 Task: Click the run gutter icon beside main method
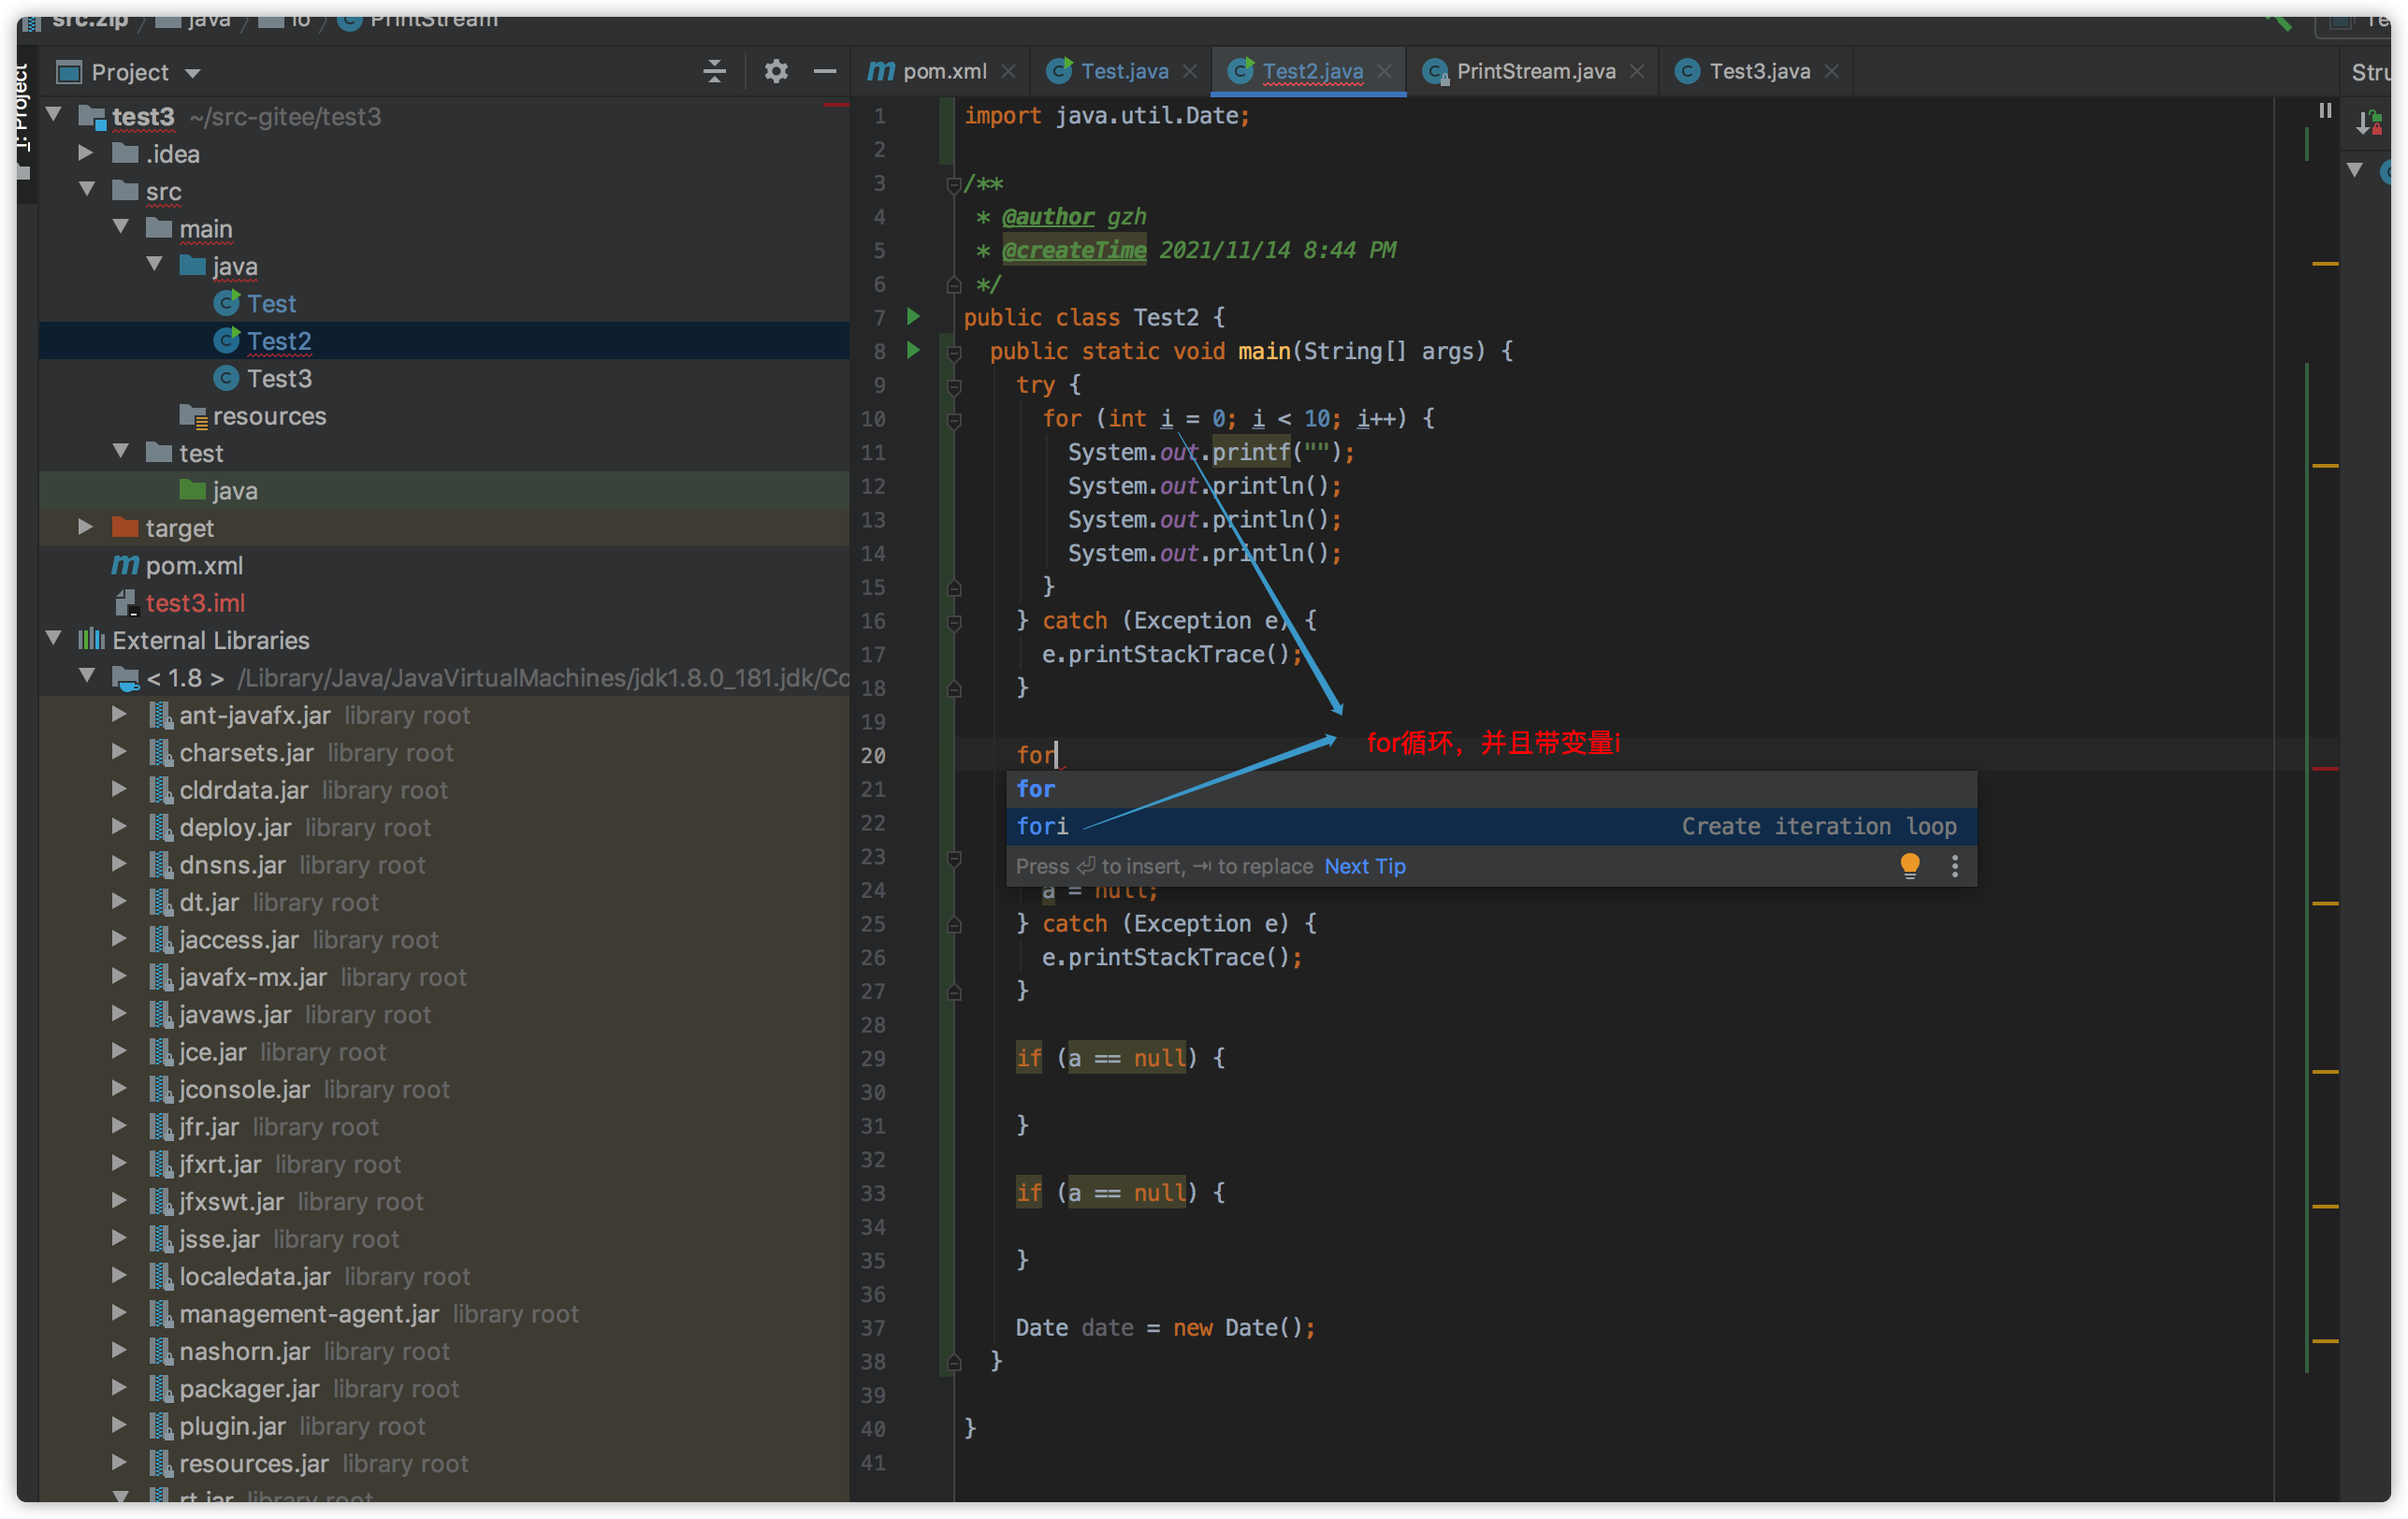(913, 351)
